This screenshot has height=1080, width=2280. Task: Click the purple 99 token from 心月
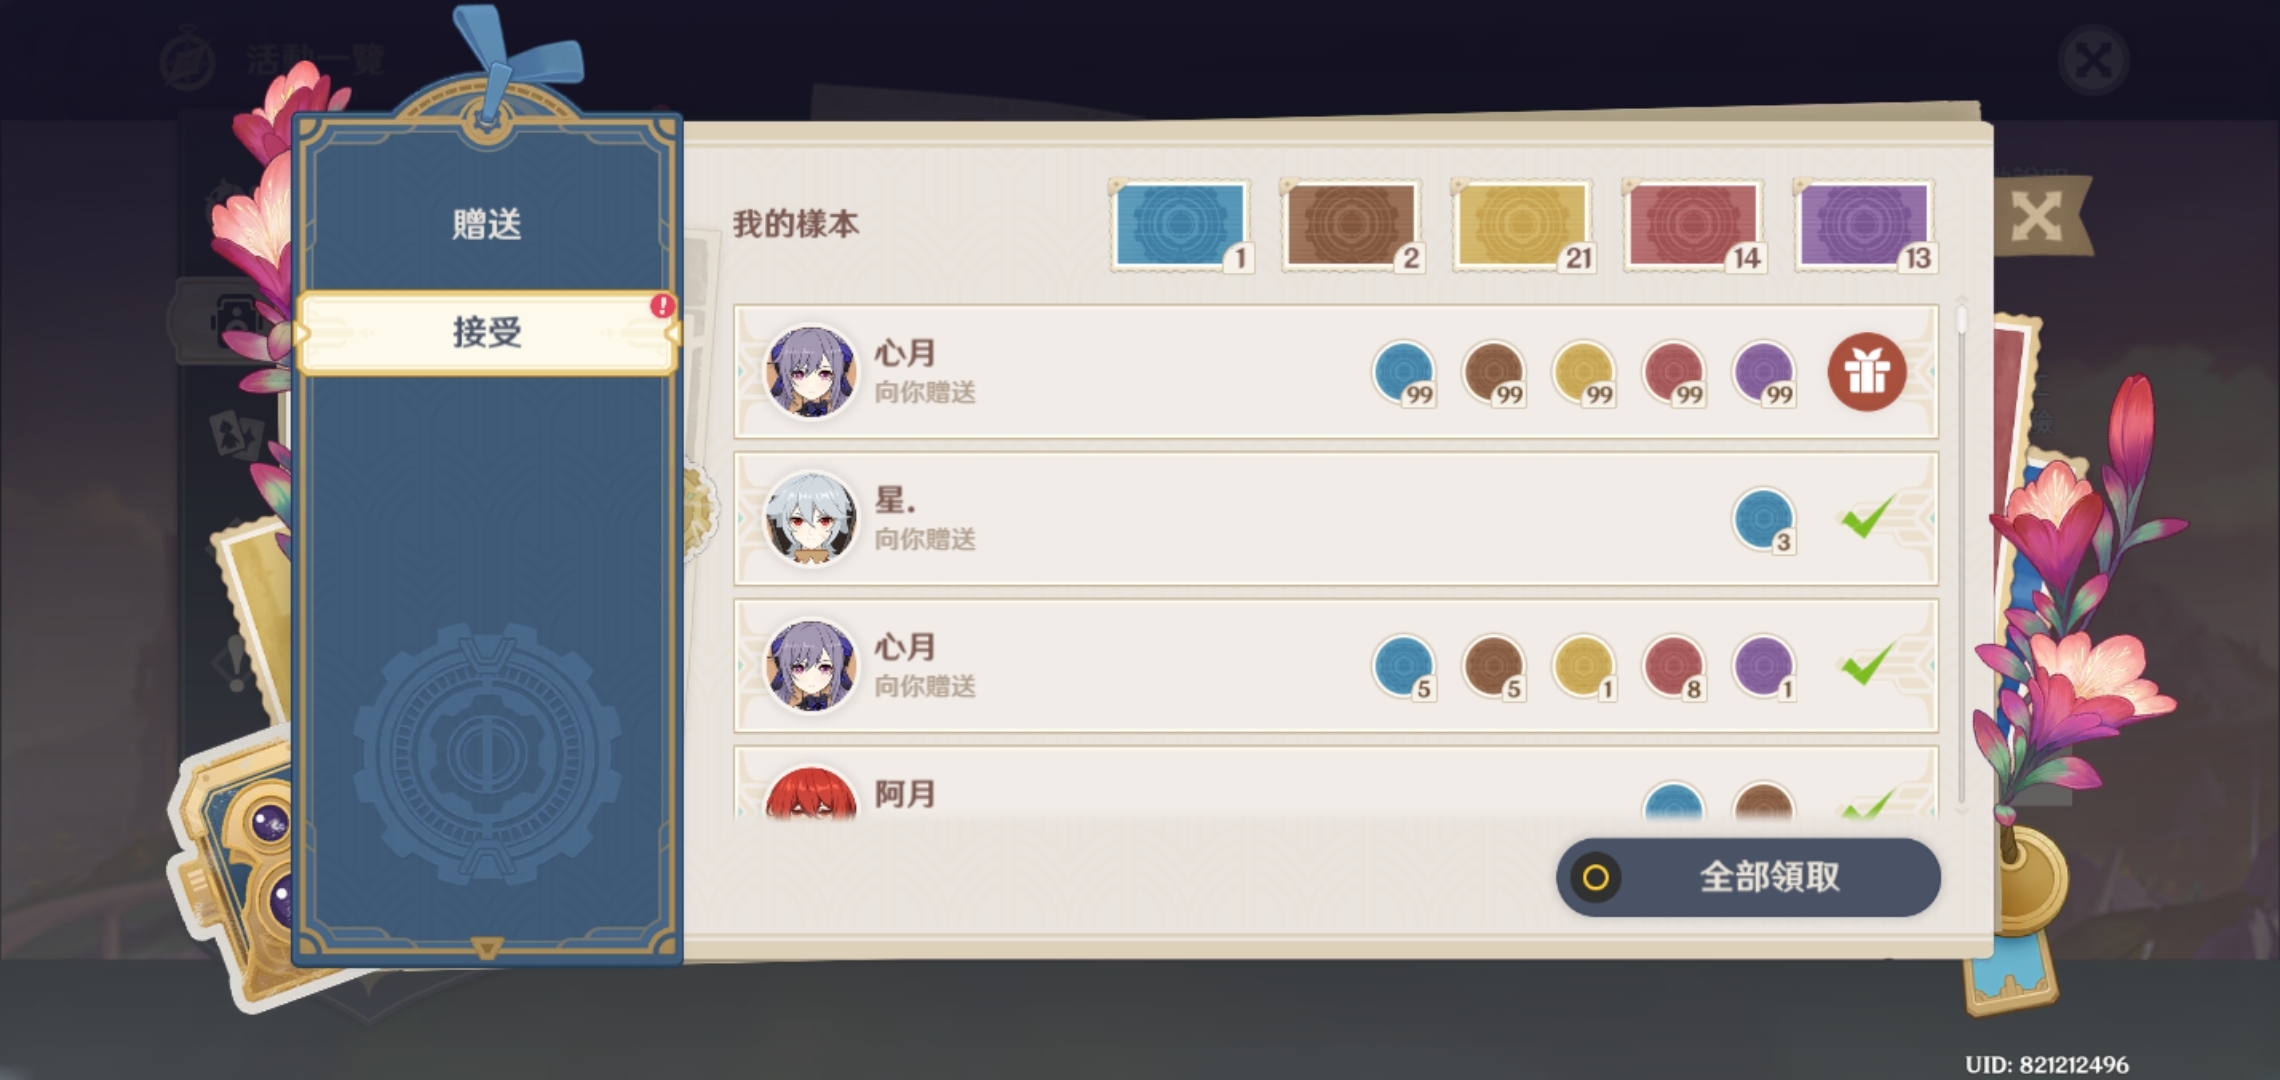(x=1764, y=373)
